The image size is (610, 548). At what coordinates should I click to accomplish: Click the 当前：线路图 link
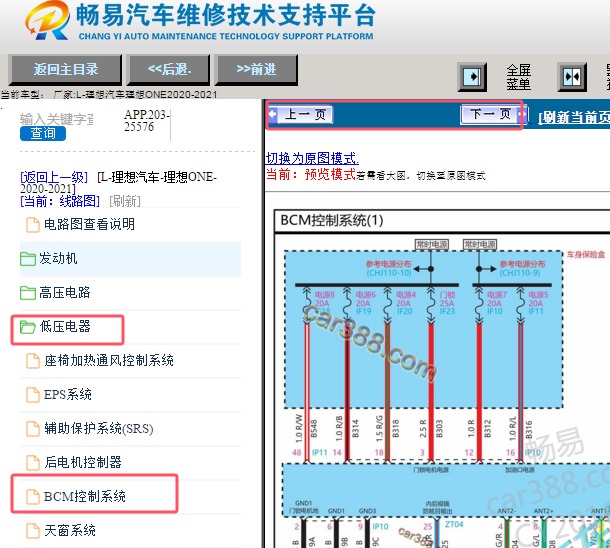(x=60, y=201)
